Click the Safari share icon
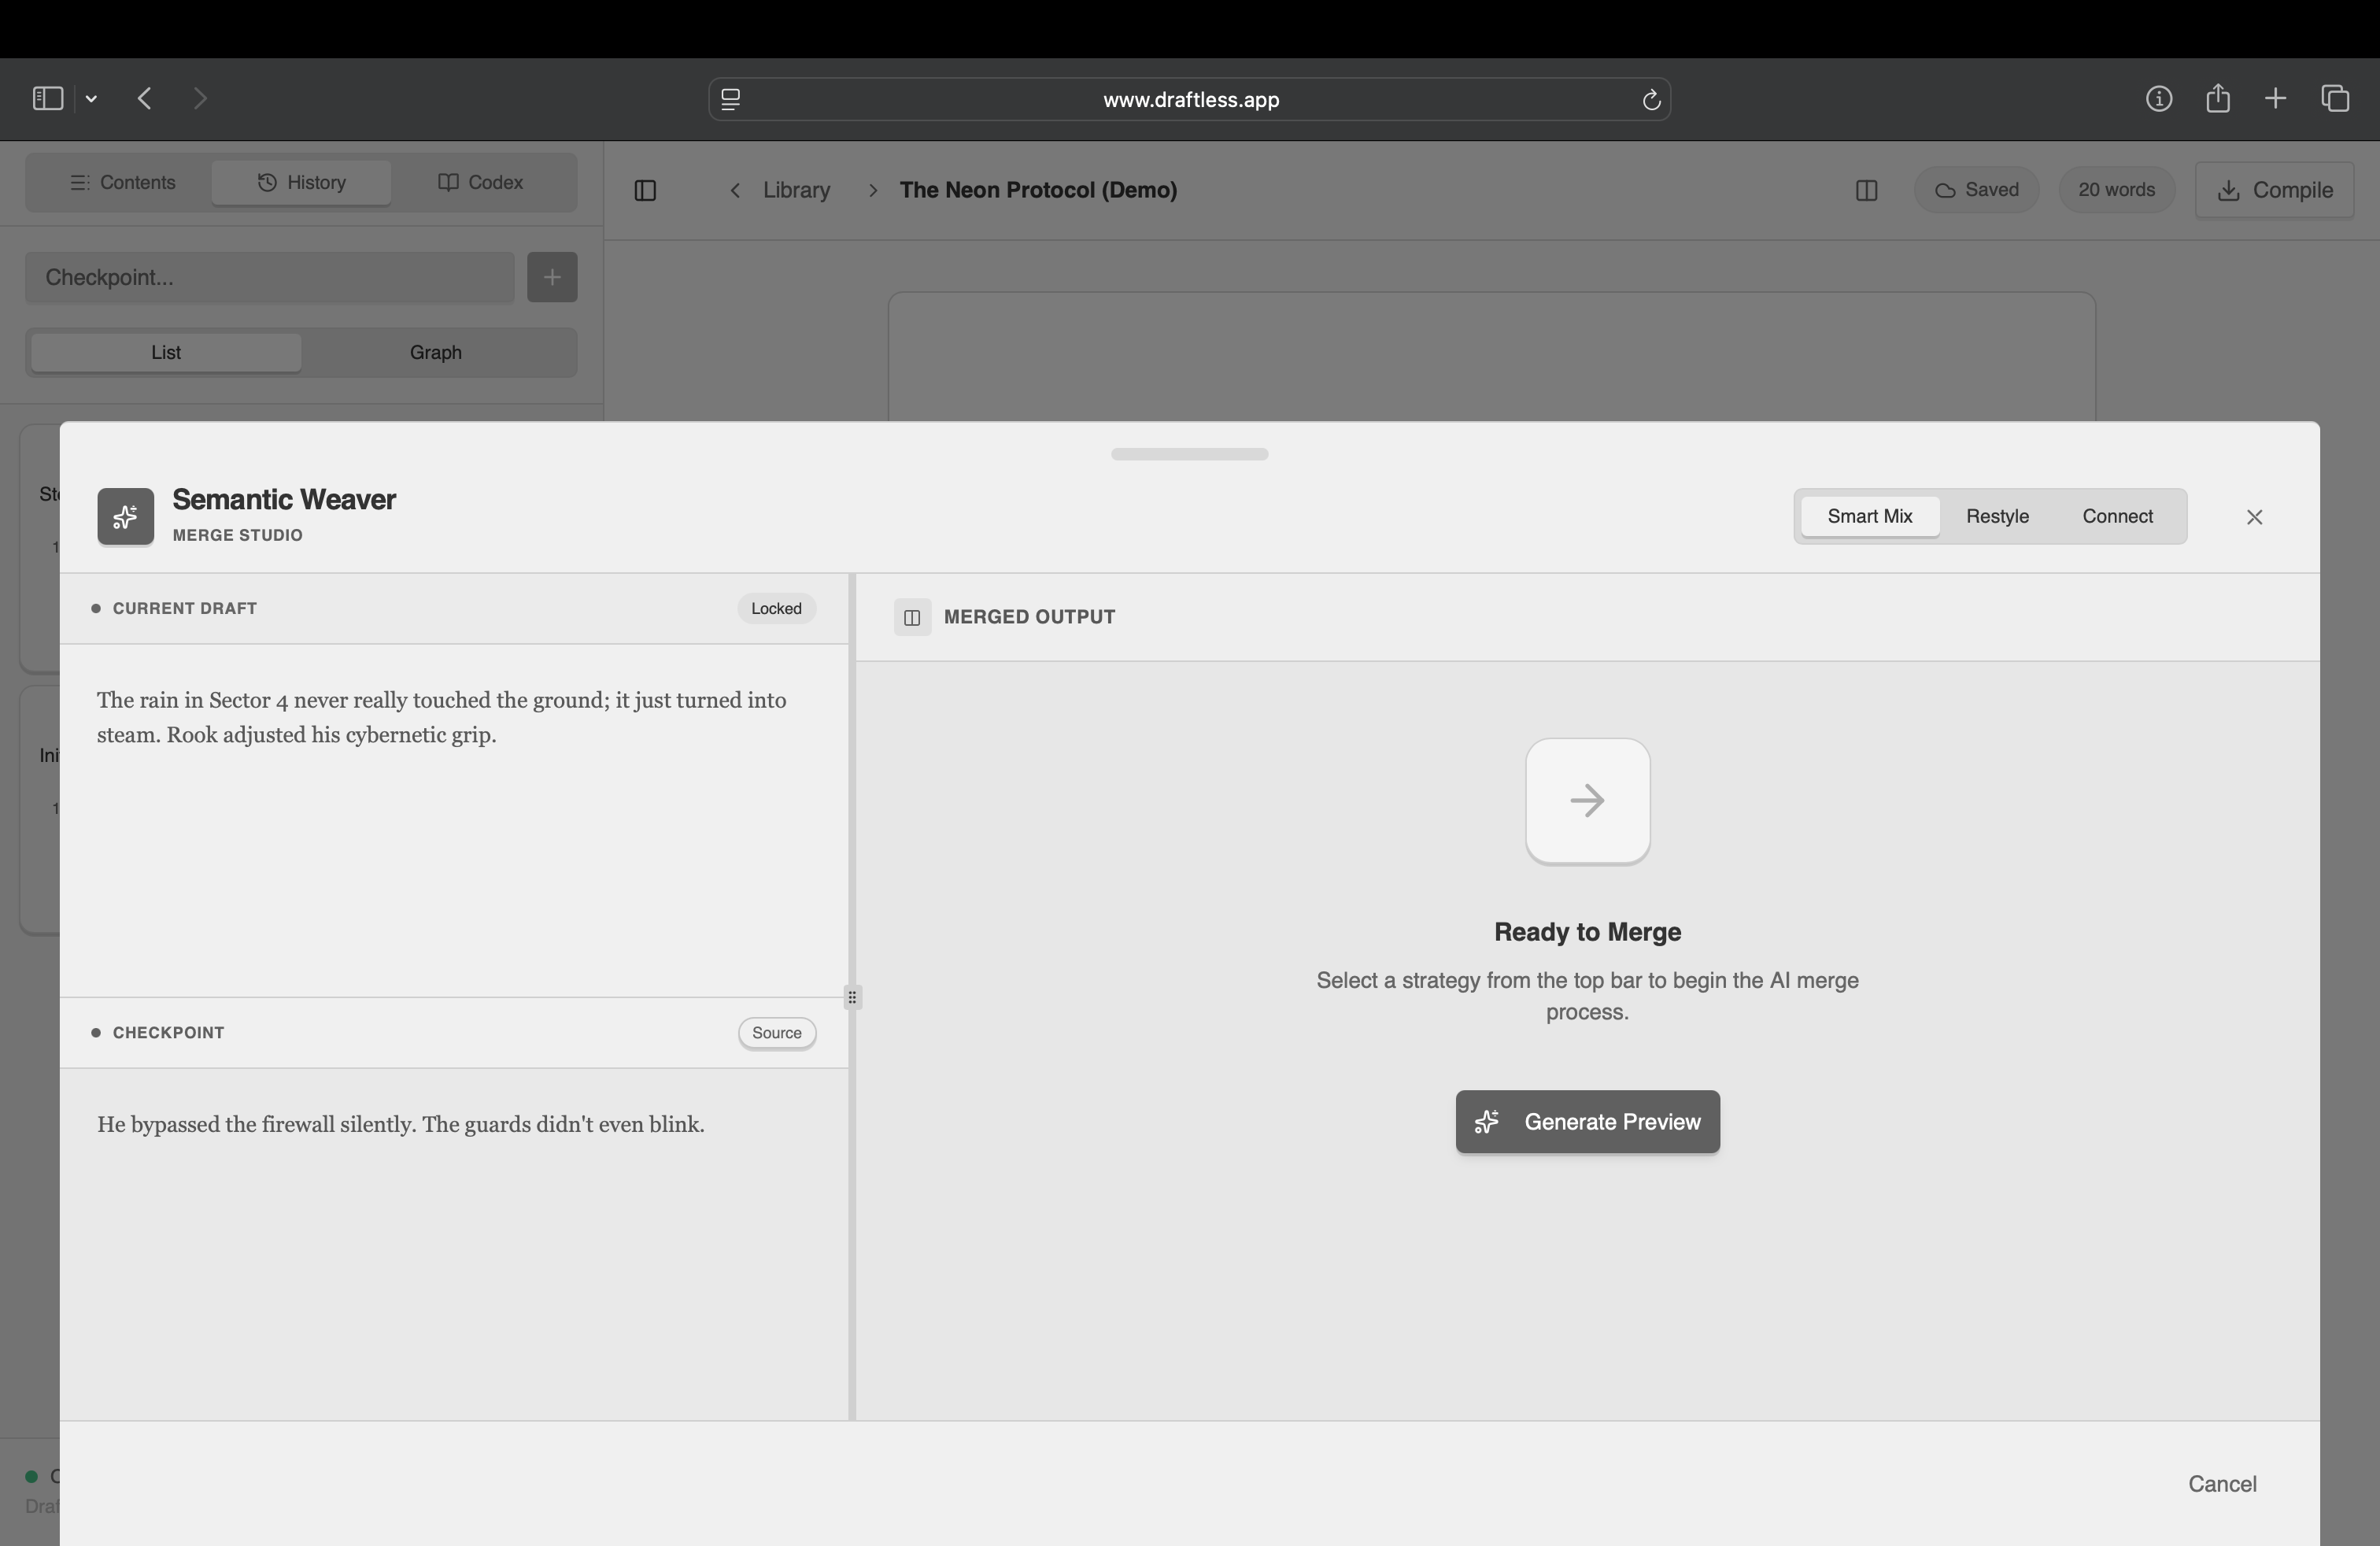This screenshot has width=2380, height=1546. click(x=2217, y=98)
